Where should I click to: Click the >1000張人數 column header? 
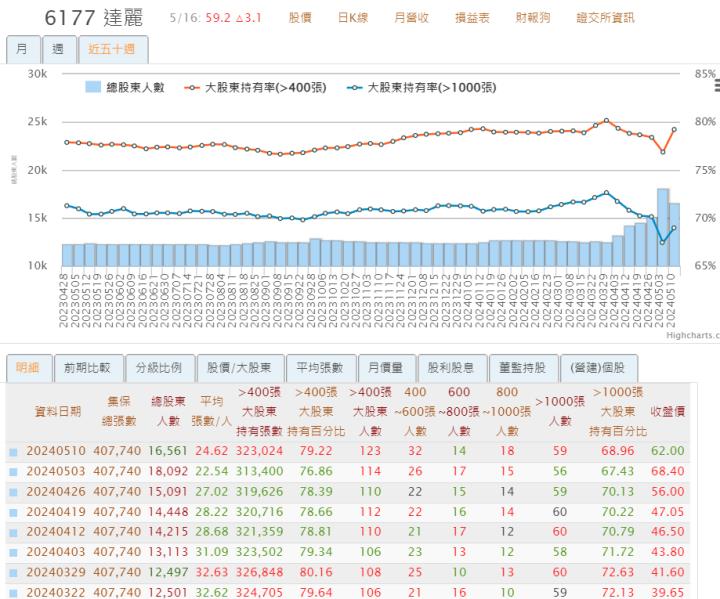click(x=560, y=411)
